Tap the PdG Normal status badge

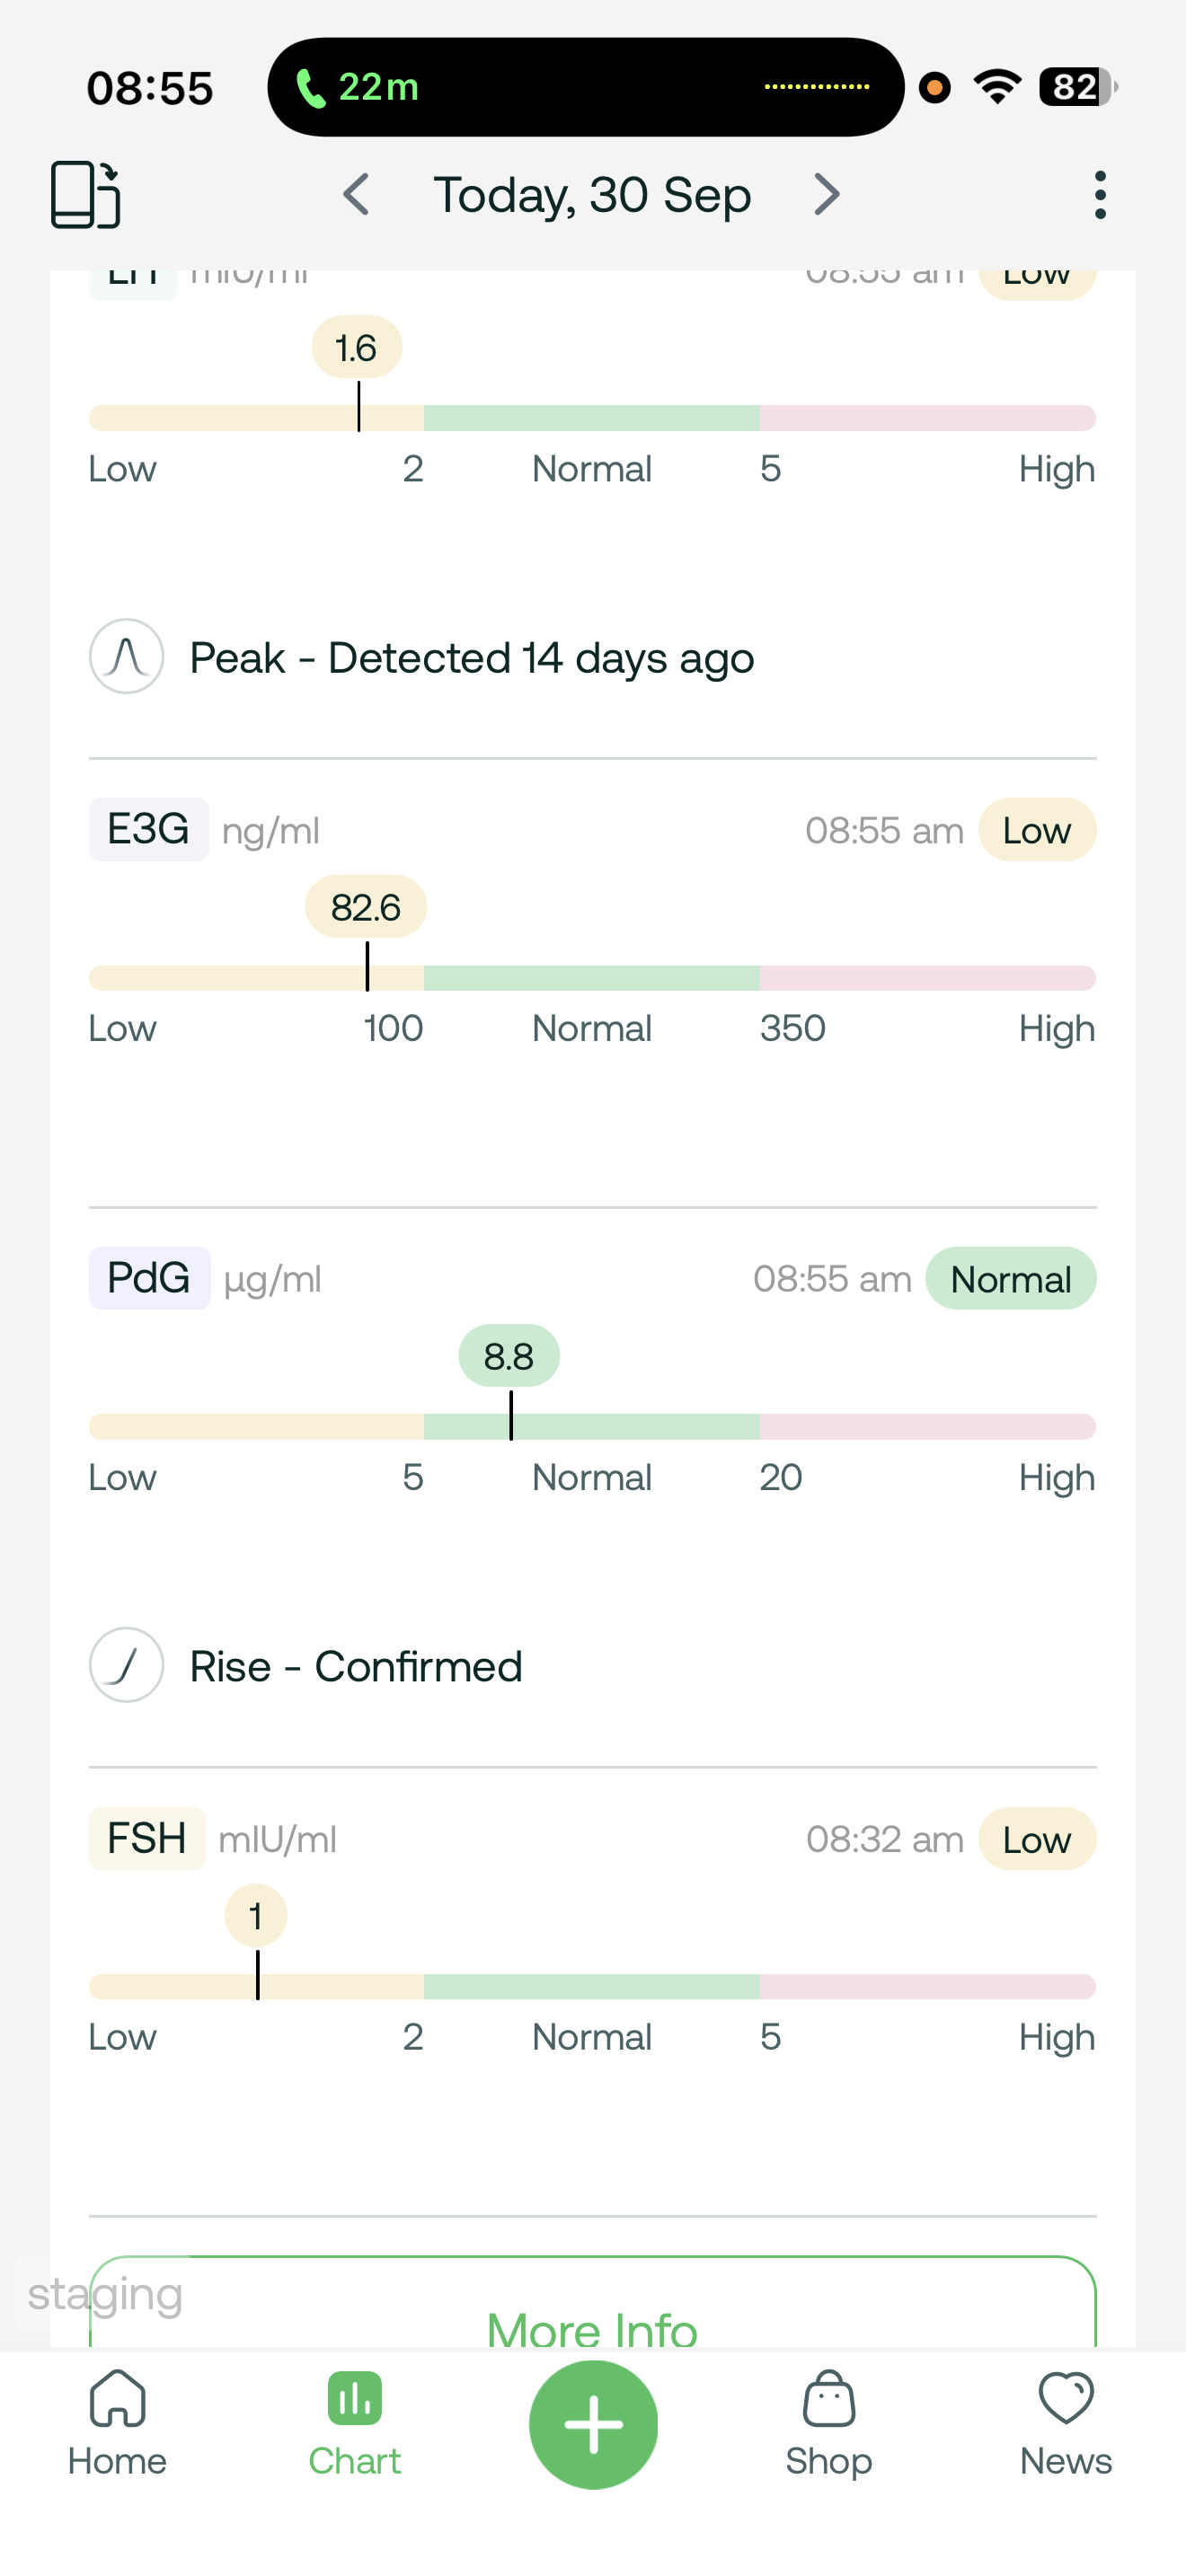pos(1010,1279)
